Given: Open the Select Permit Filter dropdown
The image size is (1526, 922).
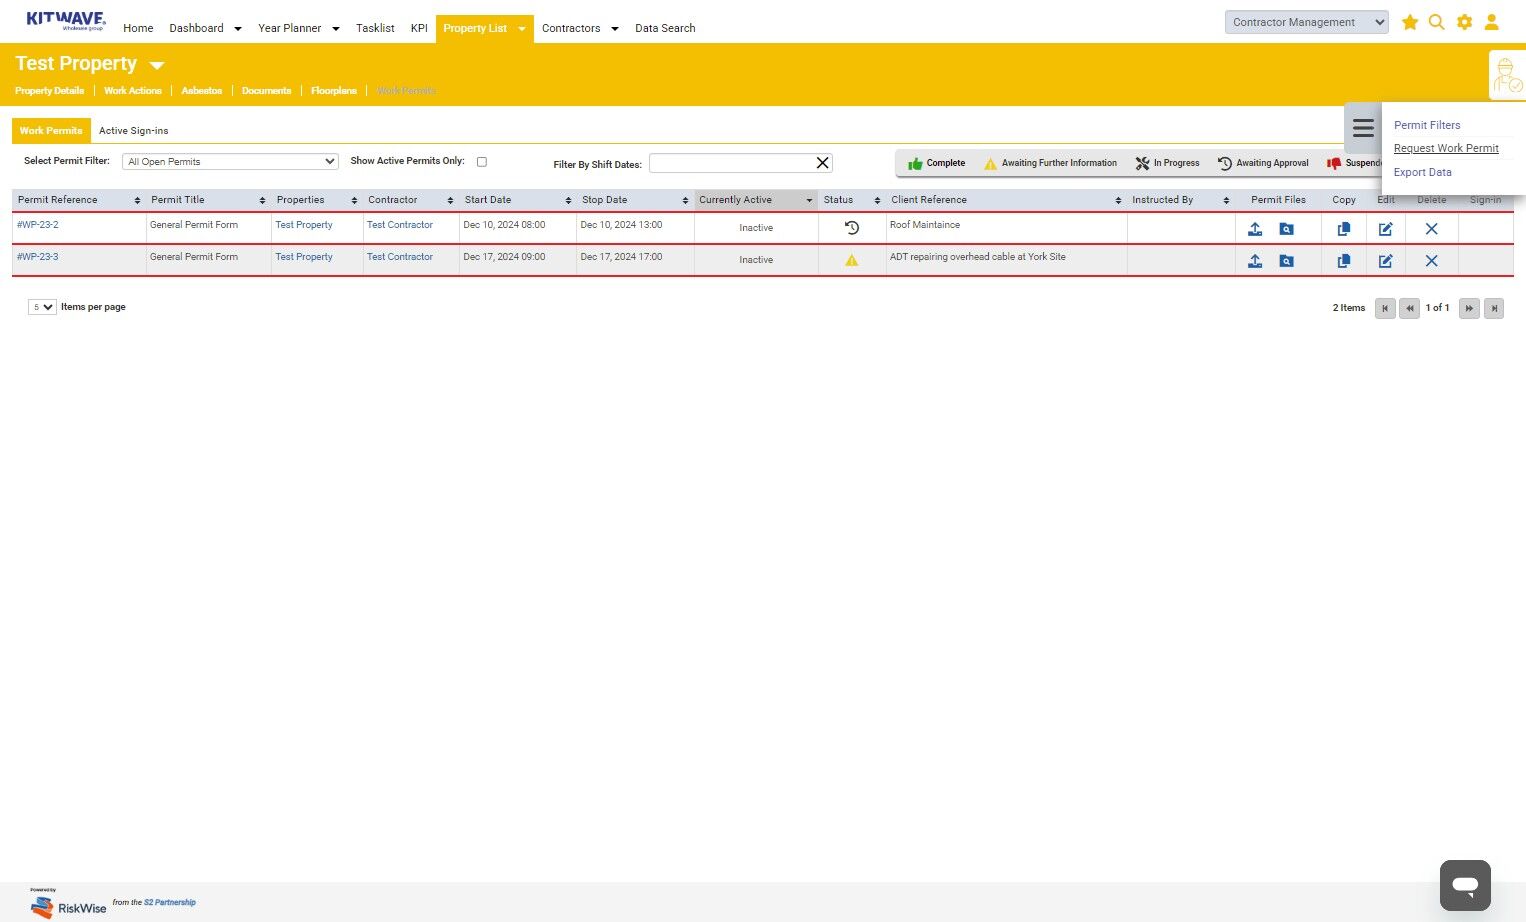Looking at the screenshot, I should (230, 162).
